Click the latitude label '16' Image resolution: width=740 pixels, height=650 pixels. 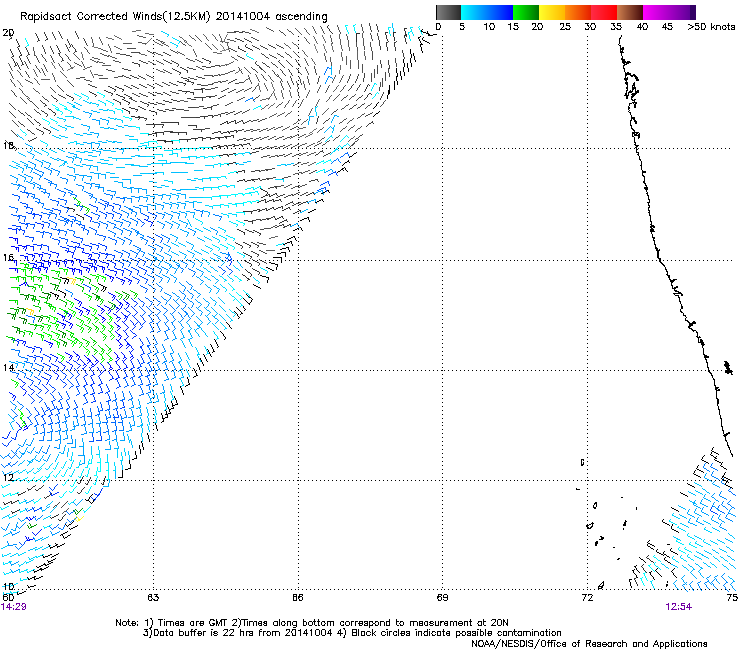coord(8,257)
